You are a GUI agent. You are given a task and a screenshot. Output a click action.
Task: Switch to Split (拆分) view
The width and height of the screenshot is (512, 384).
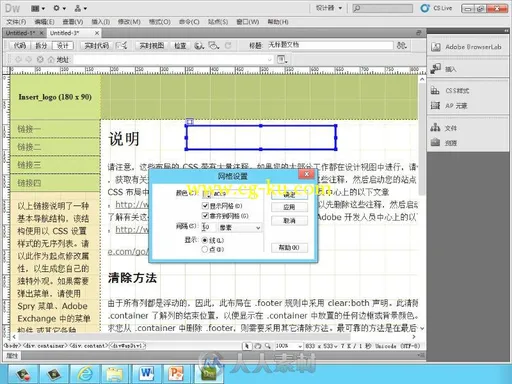(41, 45)
